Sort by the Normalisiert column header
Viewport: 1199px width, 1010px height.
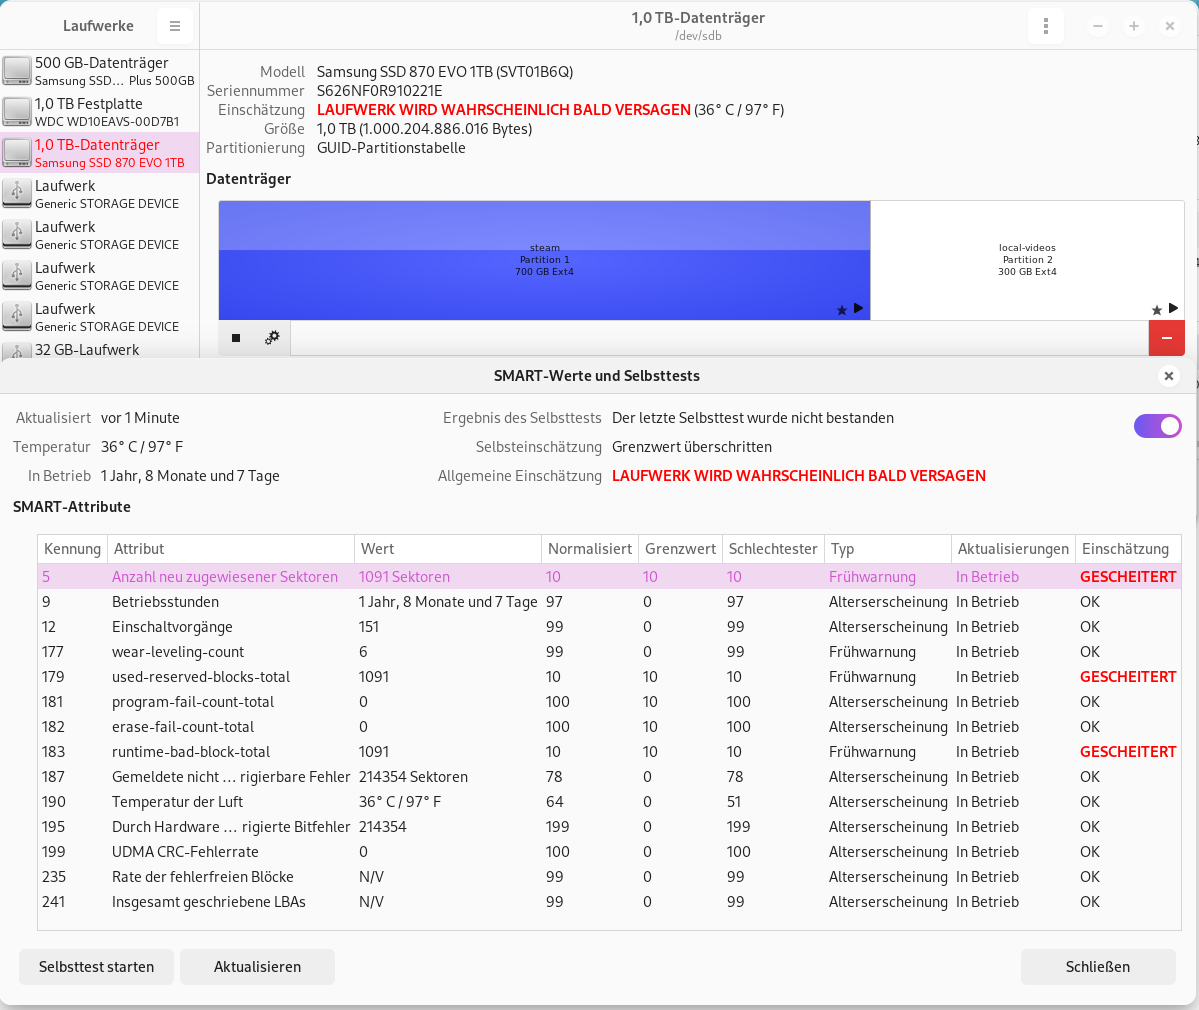pos(590,549)
